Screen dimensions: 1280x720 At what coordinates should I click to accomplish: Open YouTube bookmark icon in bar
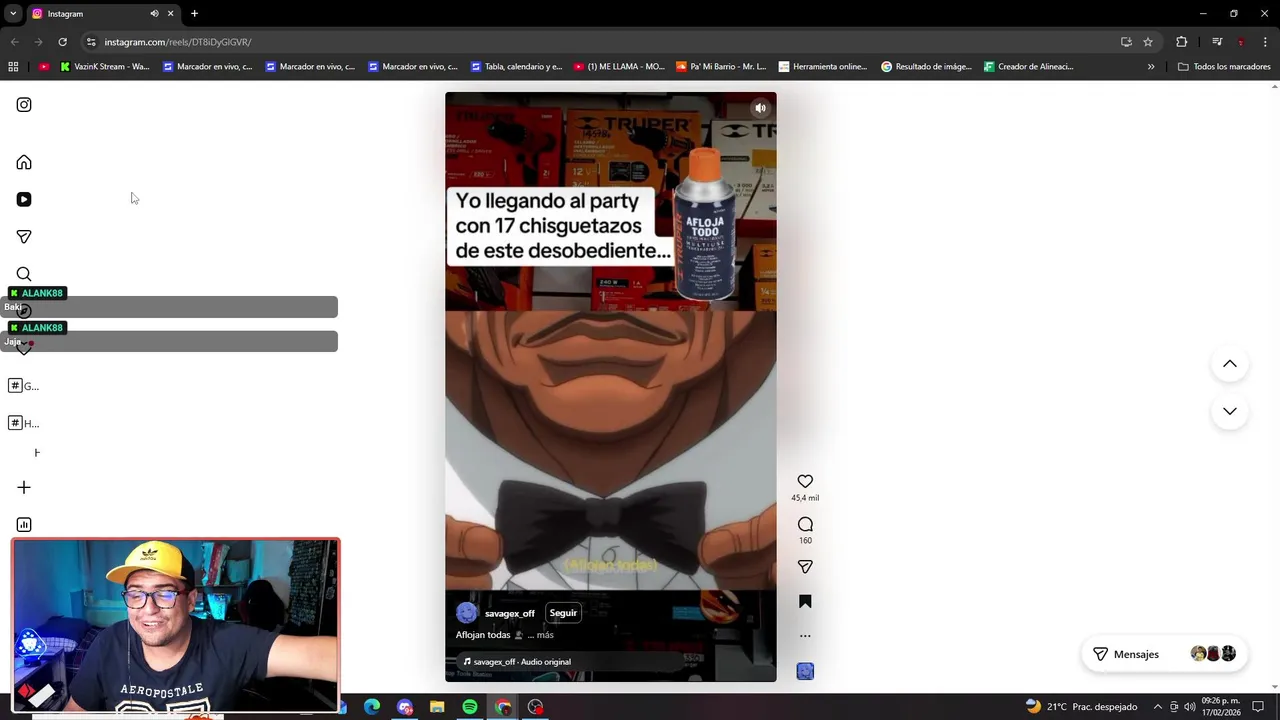[x=44, y=67]
